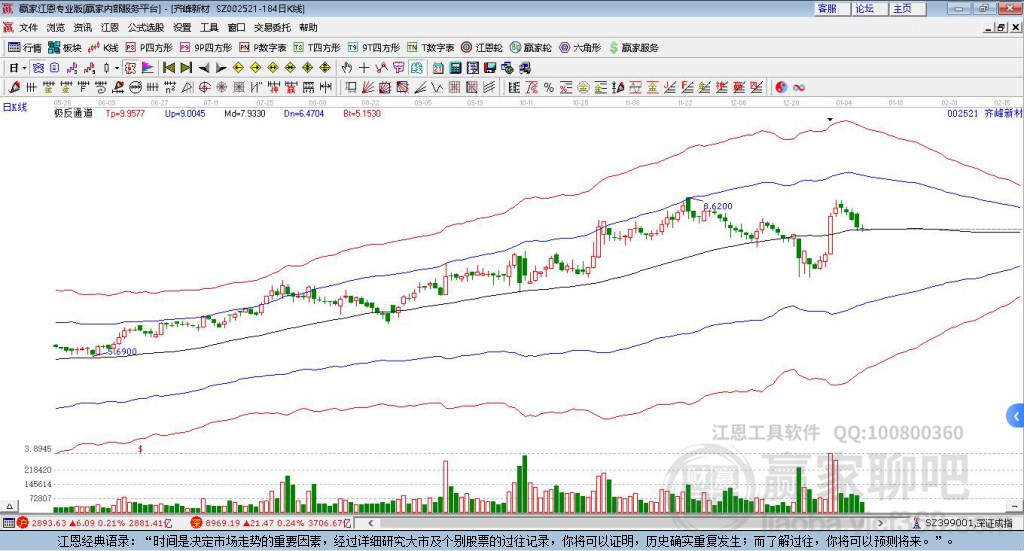Expand the candlestick style dropdown arrow
The height and width of the screenshot is (551, 1024).
(117, 68)
